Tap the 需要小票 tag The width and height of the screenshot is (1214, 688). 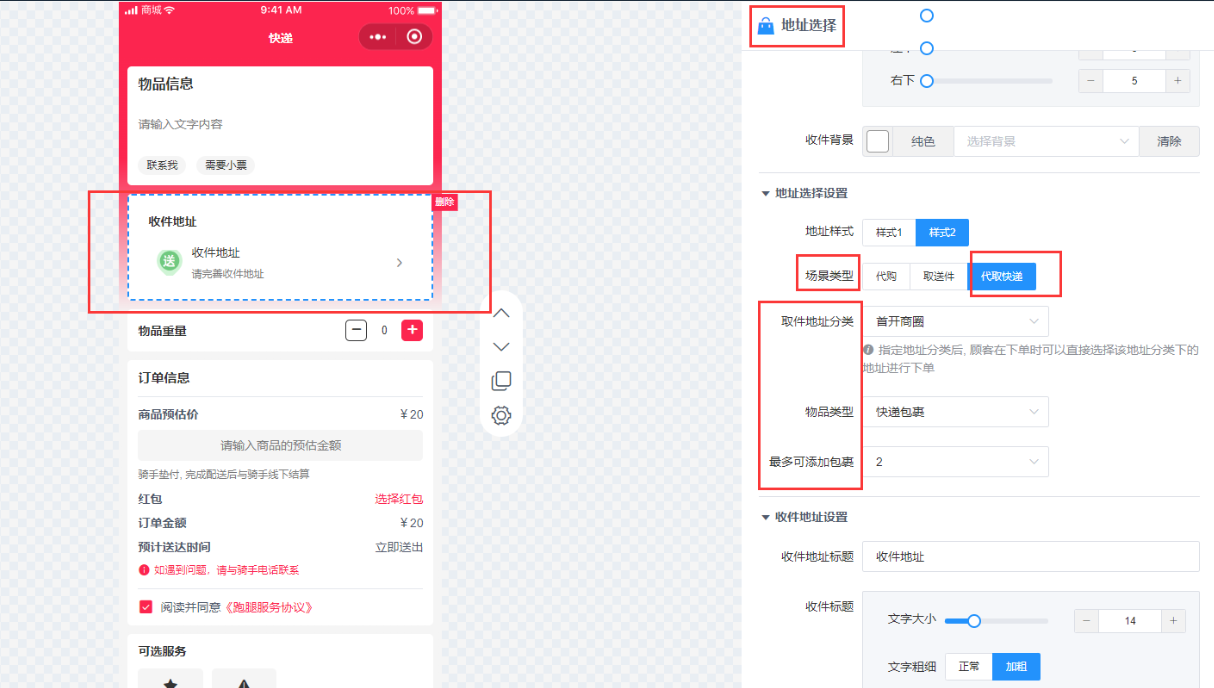(225, 165)
